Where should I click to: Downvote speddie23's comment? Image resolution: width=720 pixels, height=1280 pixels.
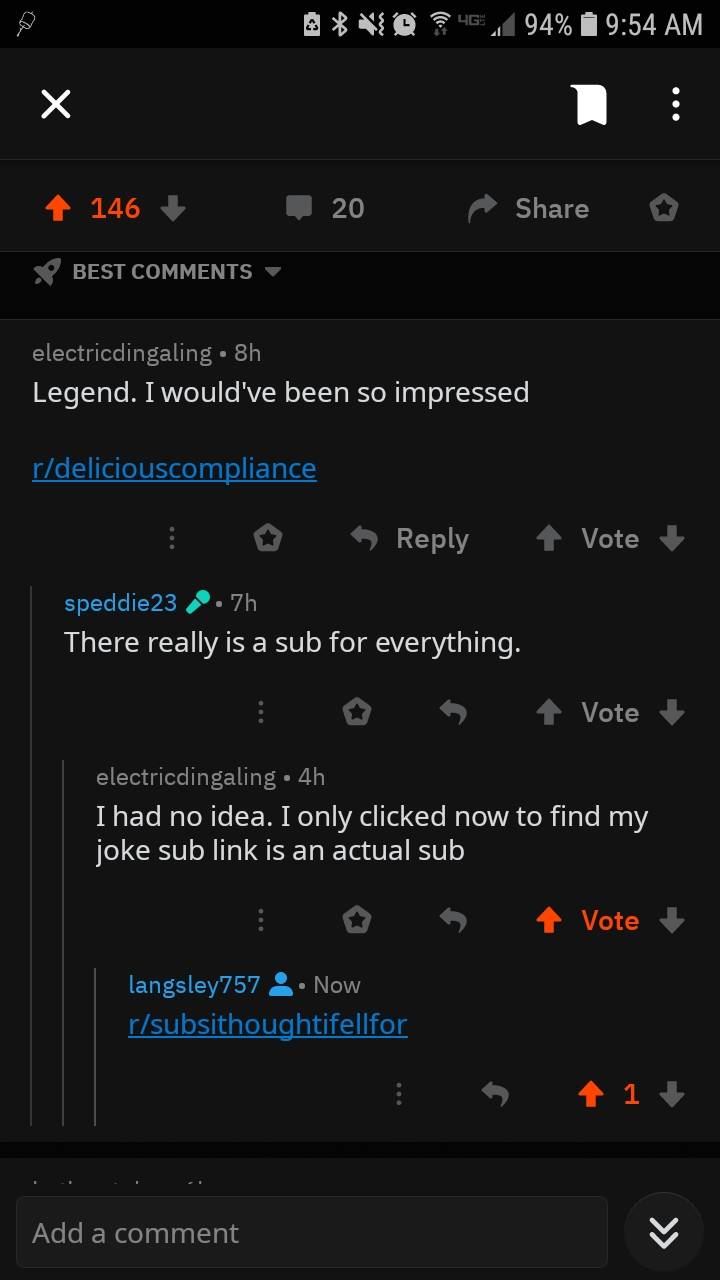[672, 712]
